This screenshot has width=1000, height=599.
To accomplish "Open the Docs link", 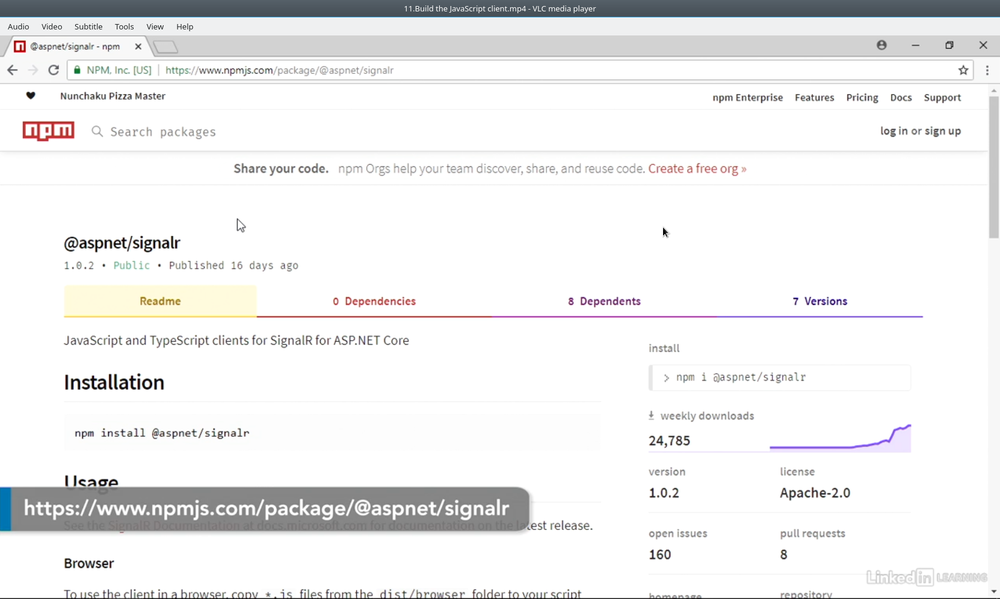I will pos(901,98).
